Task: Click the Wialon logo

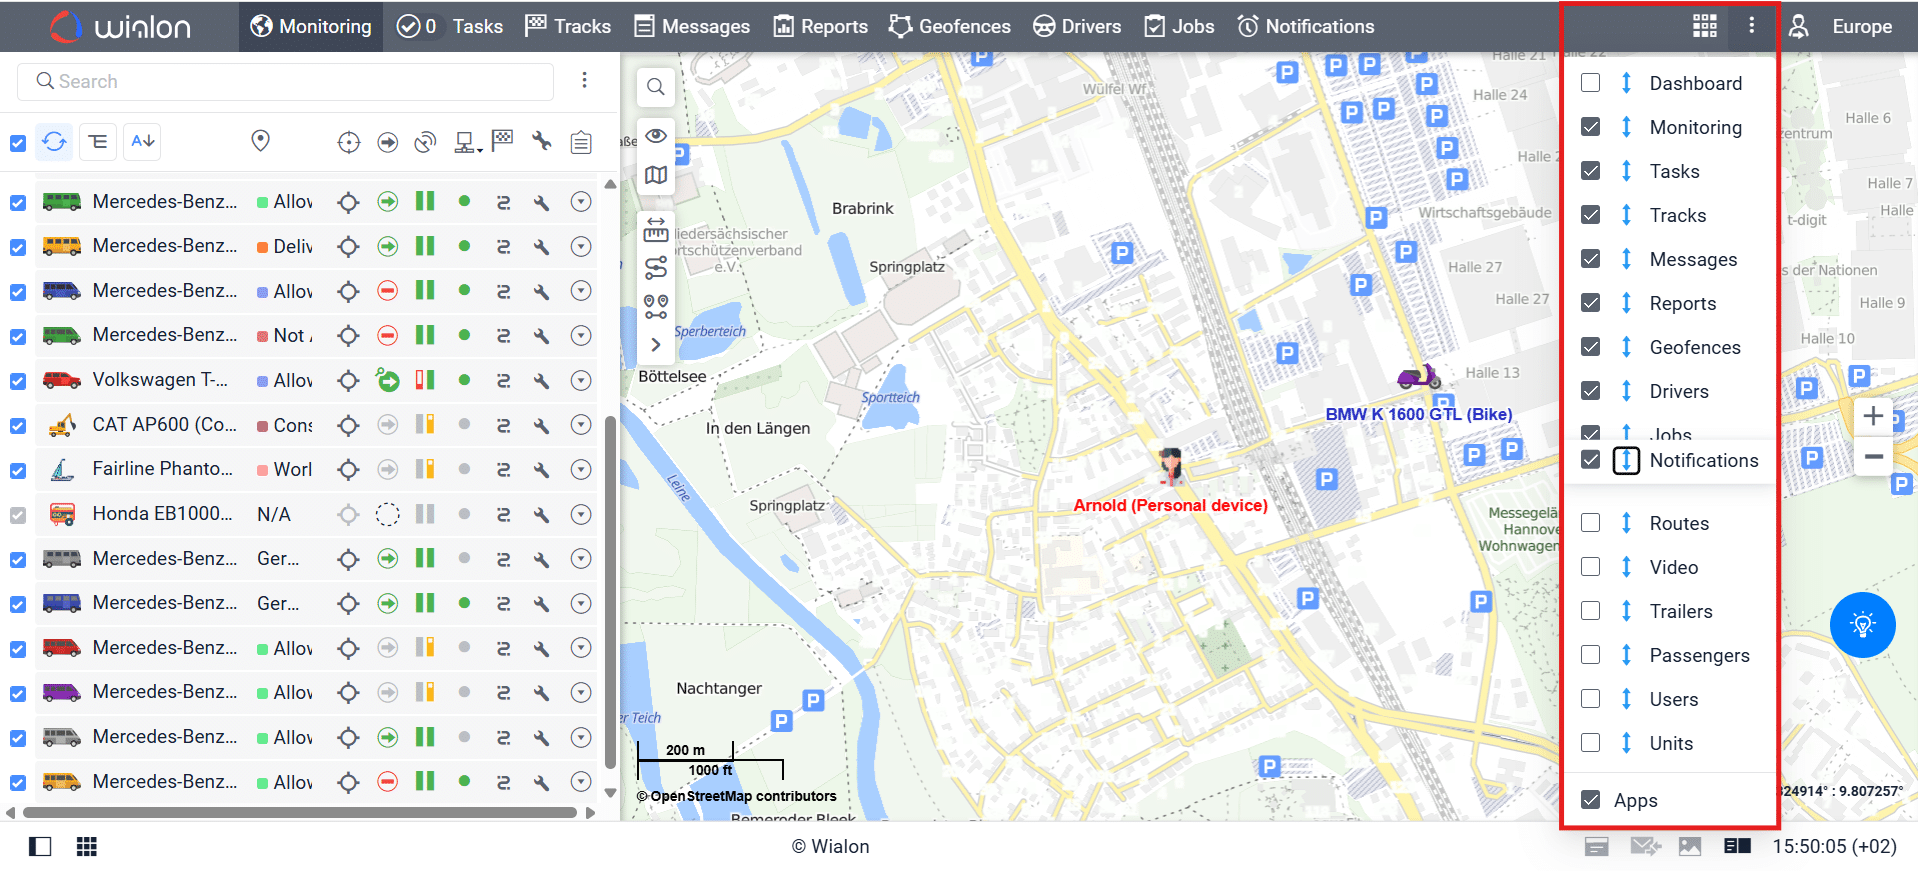Action: [120, 26]
